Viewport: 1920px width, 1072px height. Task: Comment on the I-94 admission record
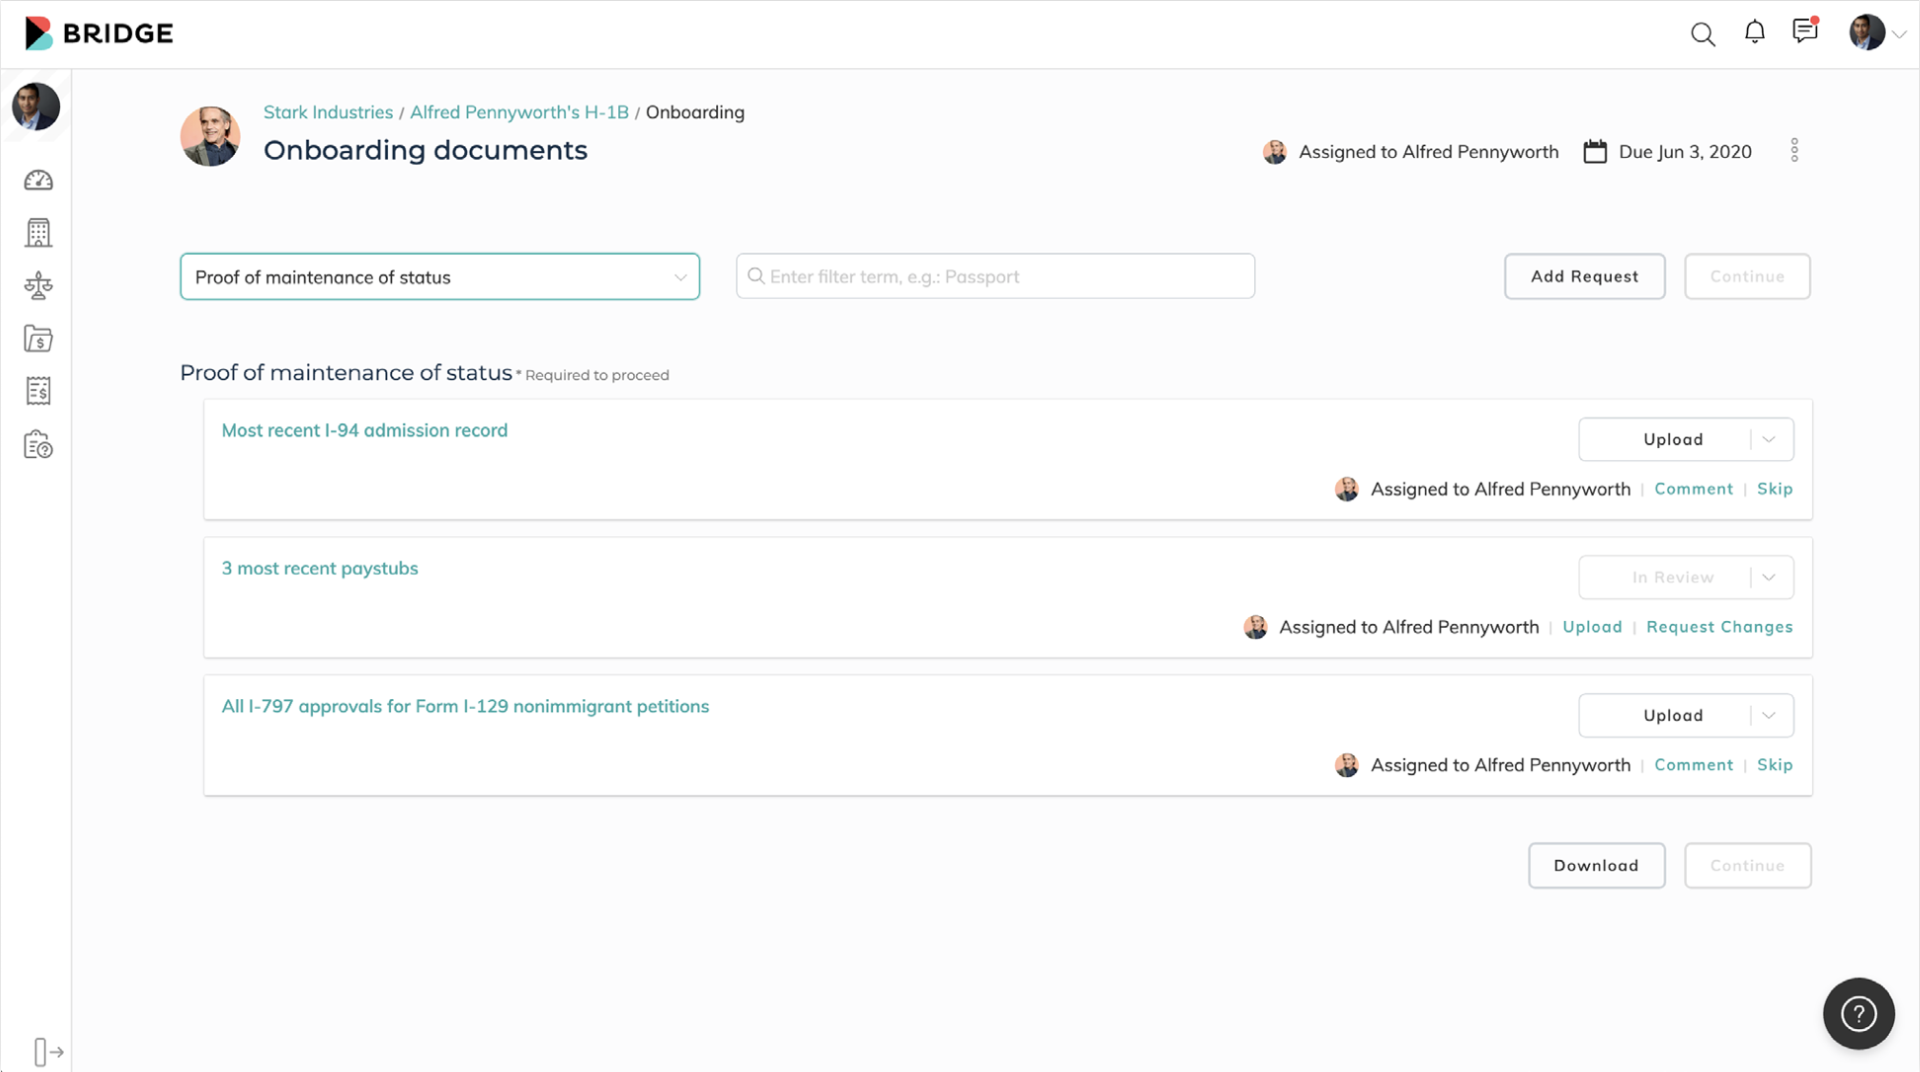point(1693,489)
